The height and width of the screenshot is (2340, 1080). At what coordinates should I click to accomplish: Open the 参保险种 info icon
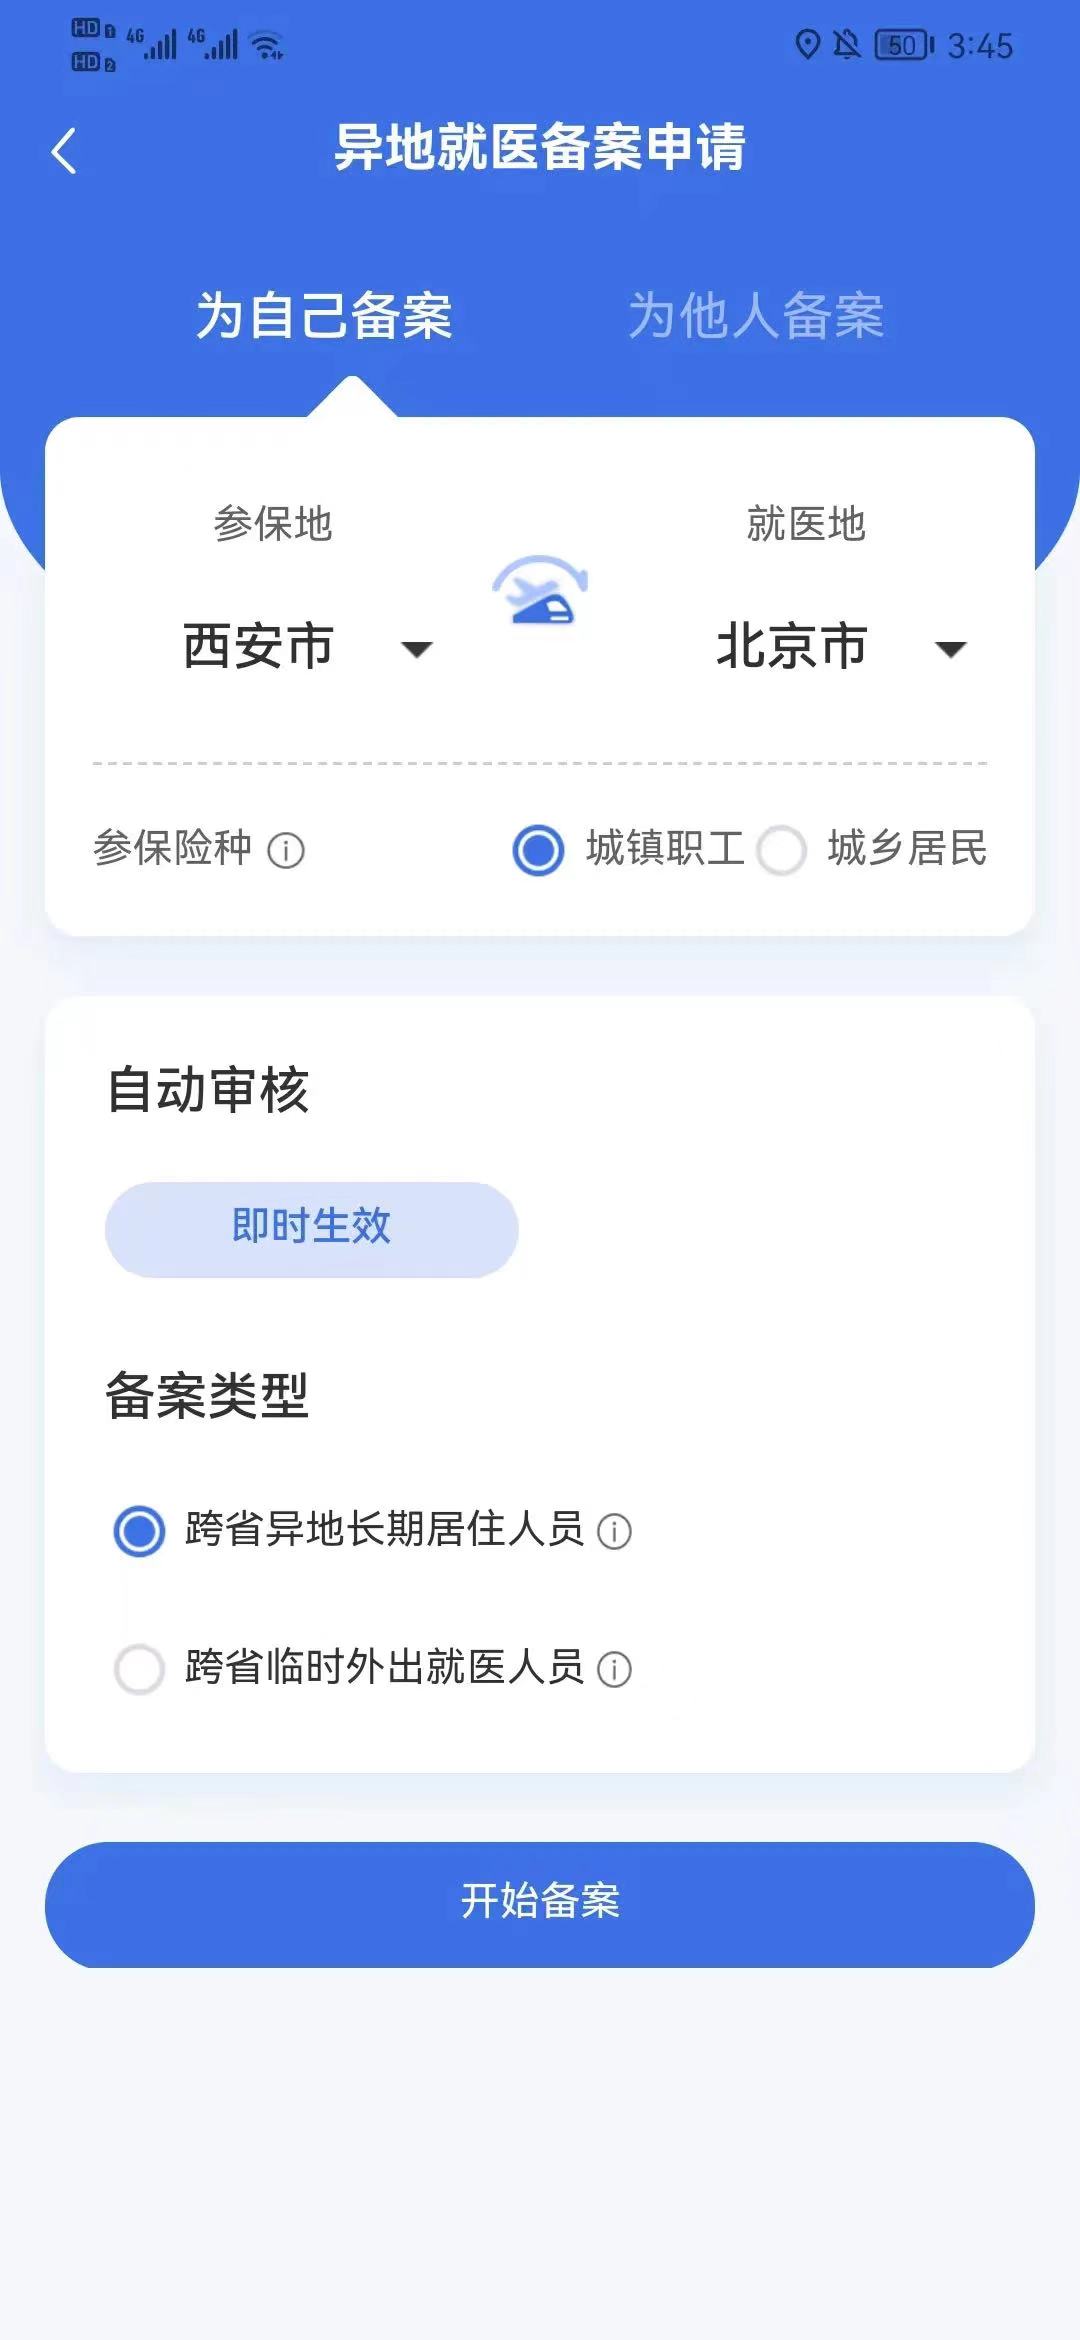(x=286, y=851)
